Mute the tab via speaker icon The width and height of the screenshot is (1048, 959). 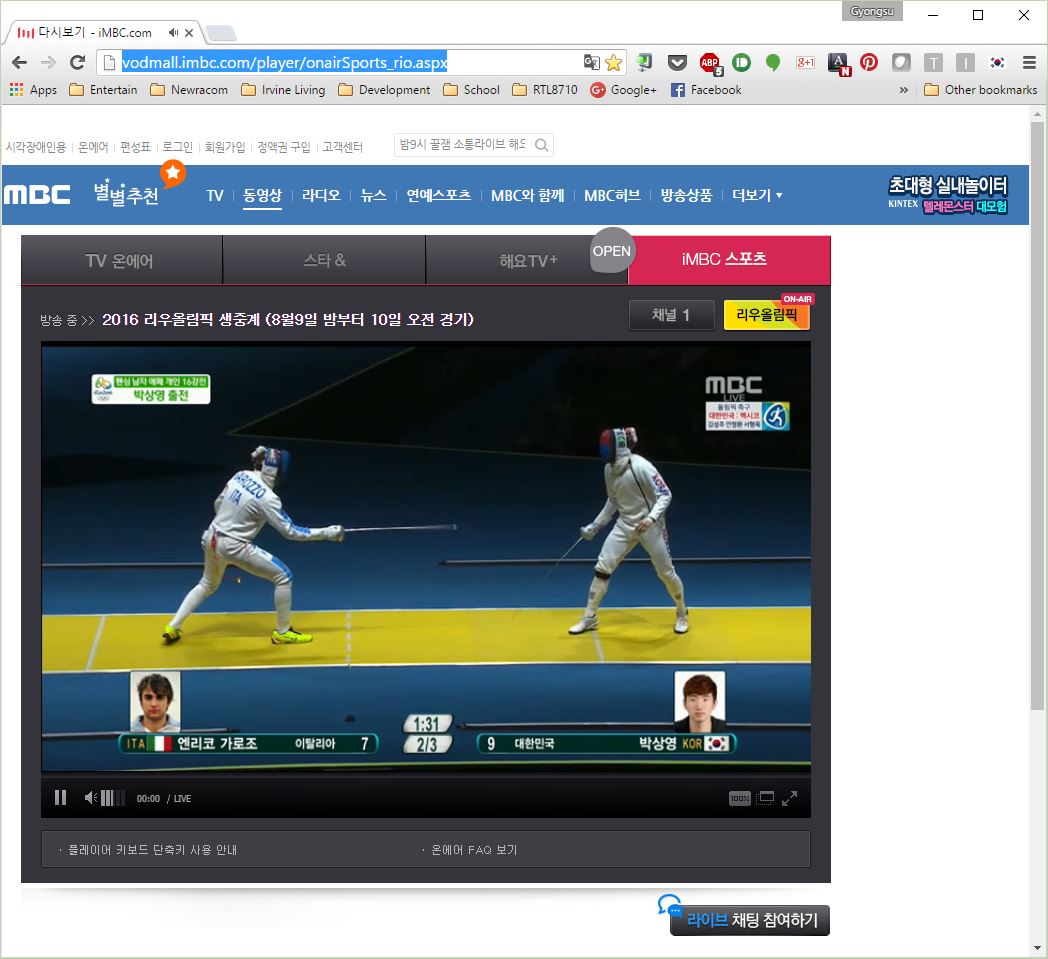tap(173, 32)
